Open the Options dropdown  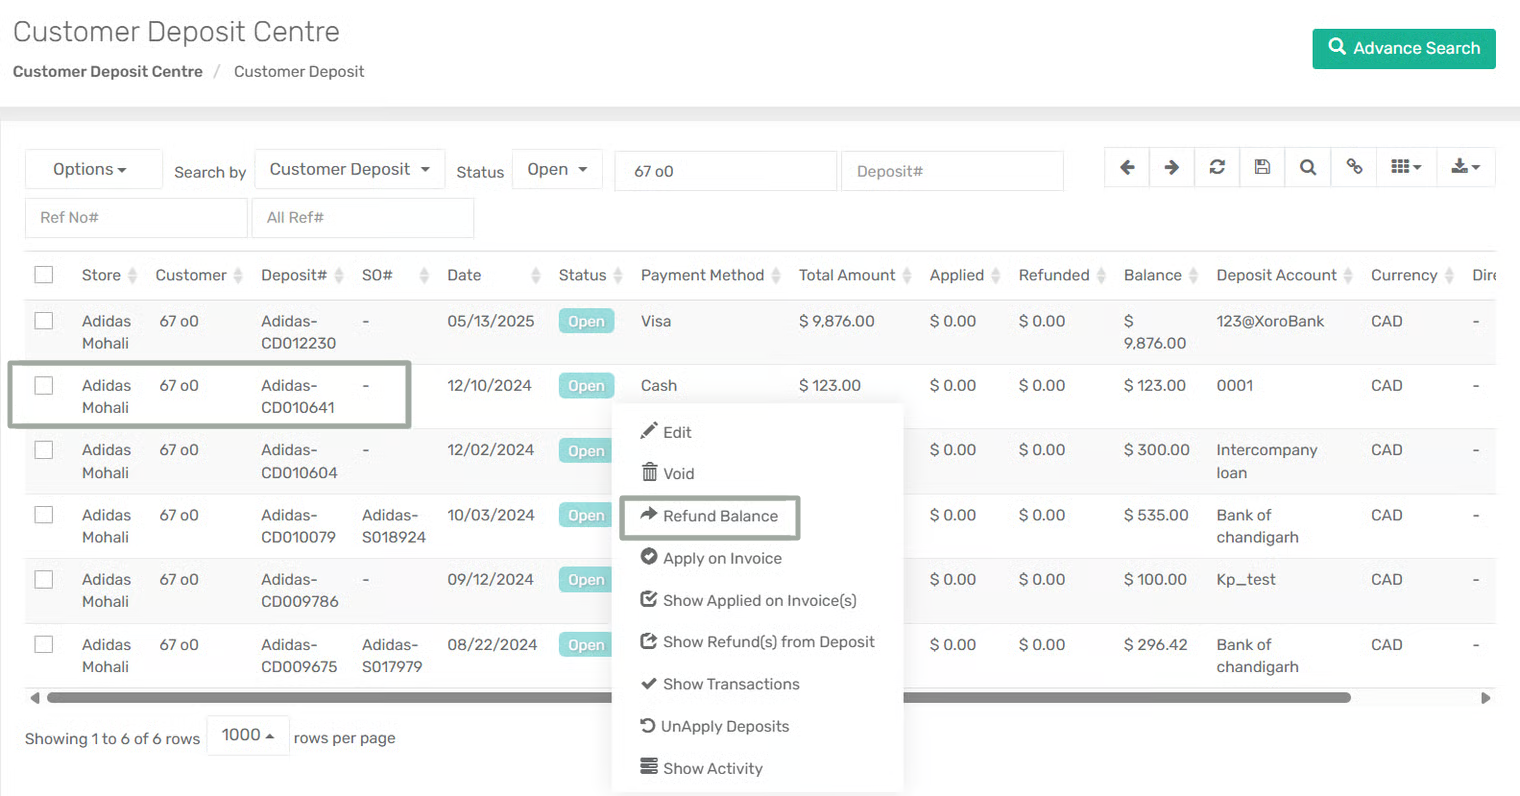click(92, 170)
